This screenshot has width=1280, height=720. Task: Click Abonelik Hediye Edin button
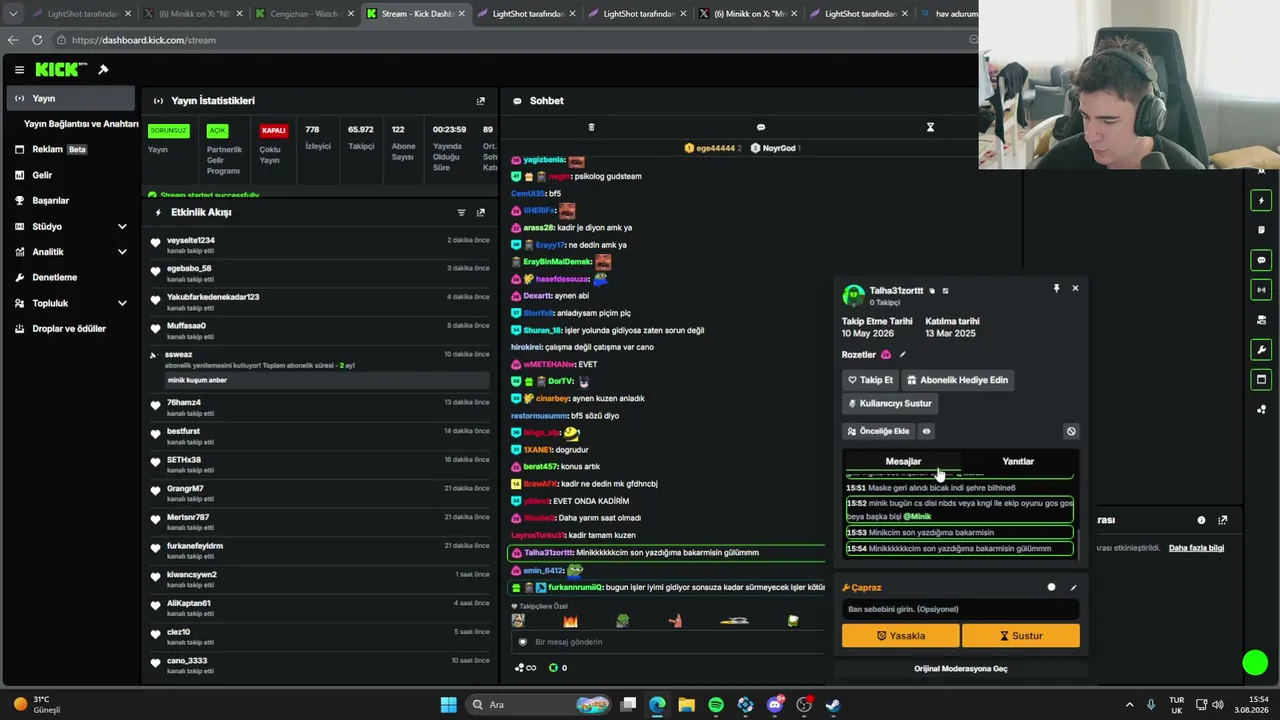coord(957,380)
